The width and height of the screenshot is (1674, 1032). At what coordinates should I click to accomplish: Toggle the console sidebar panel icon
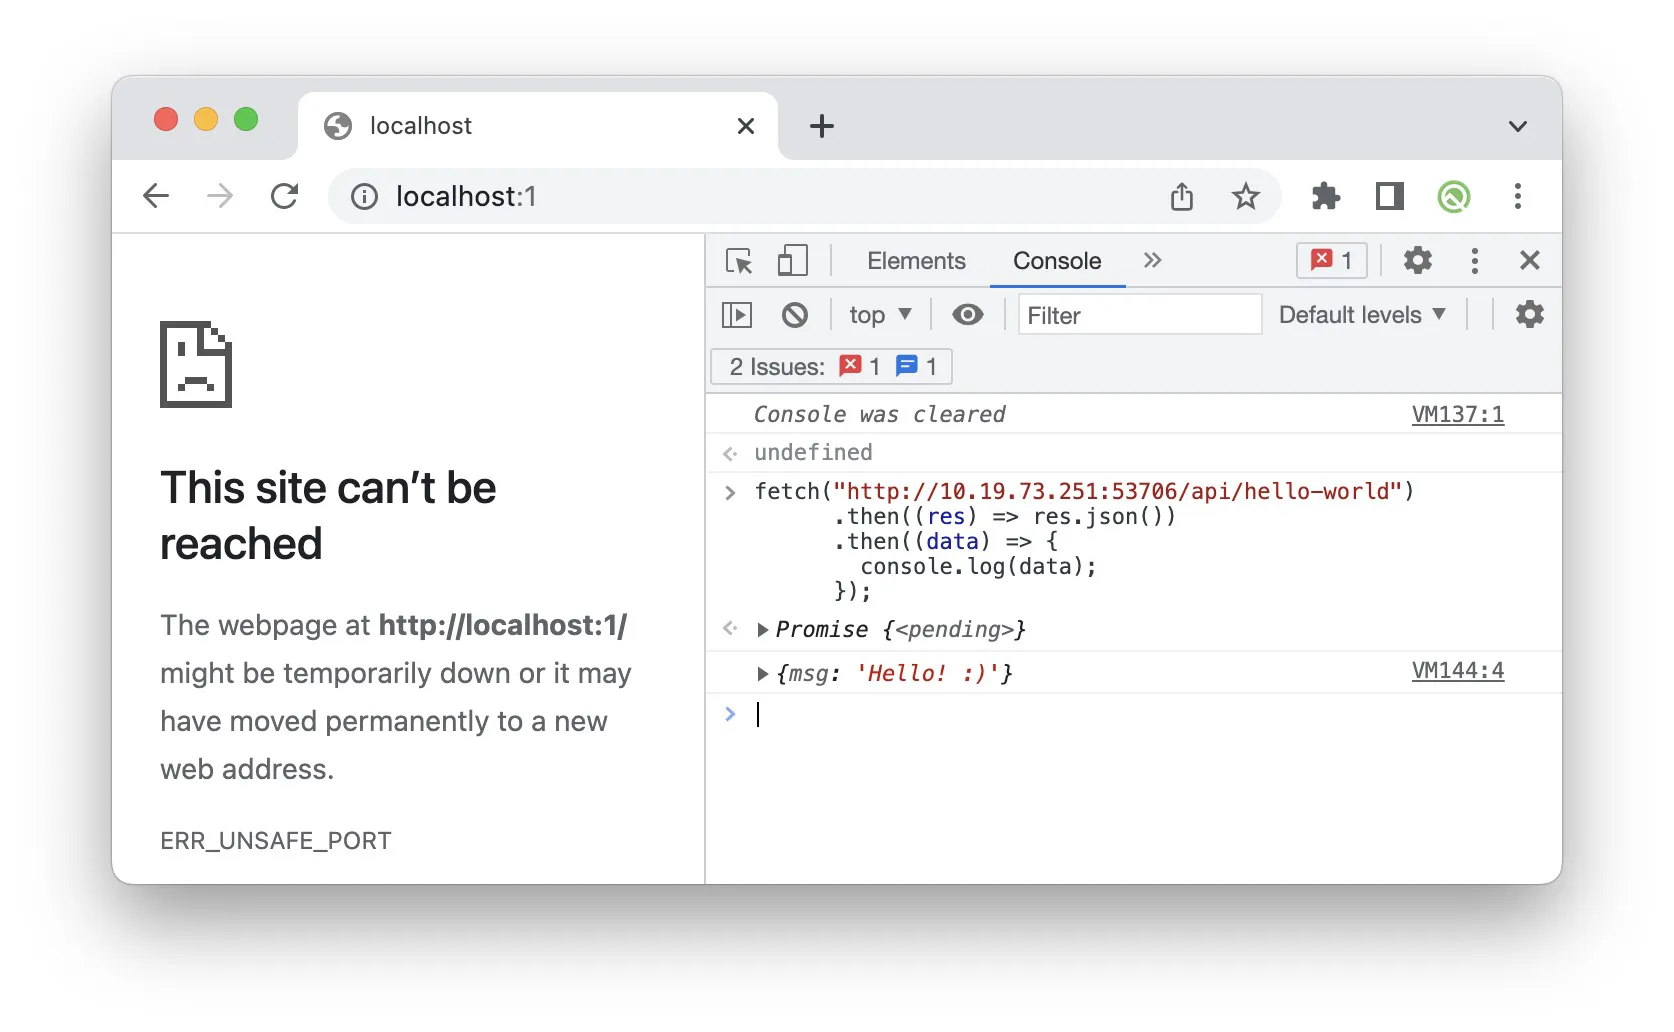(737, 315)
